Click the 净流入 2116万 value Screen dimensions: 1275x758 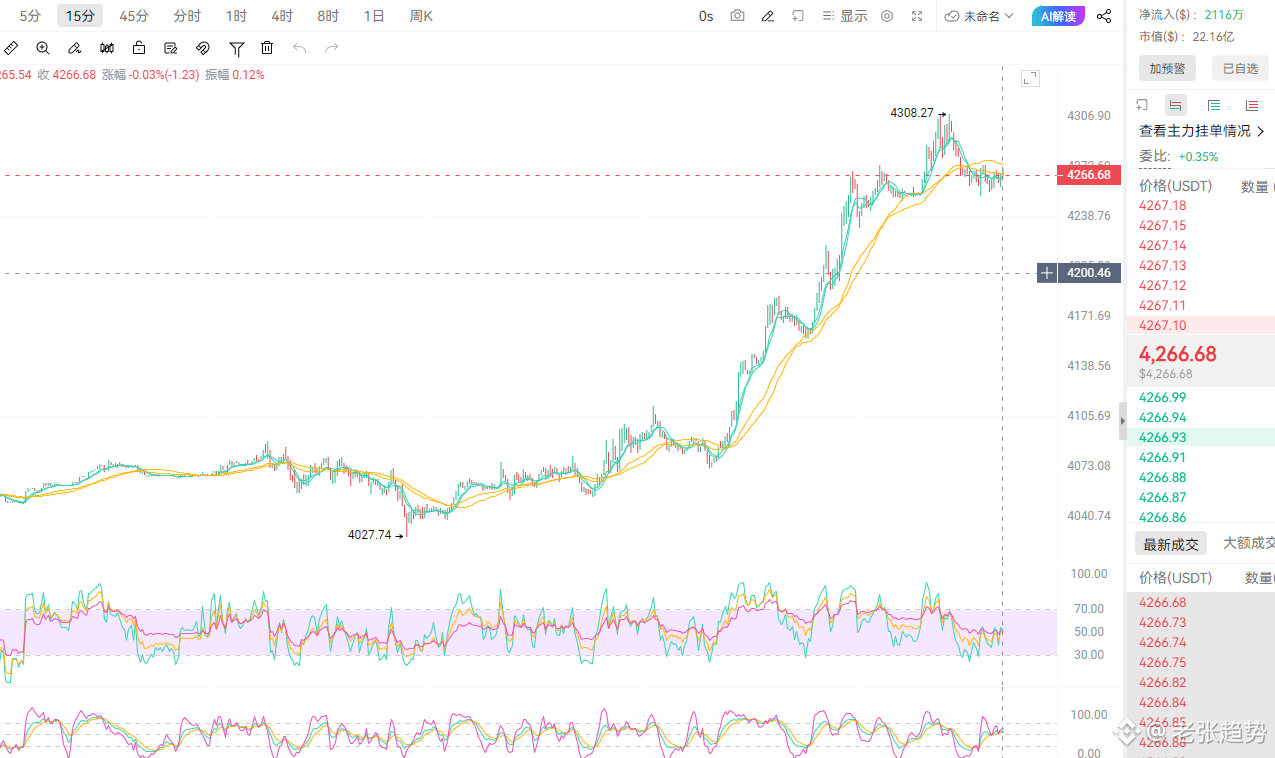tap(1224, 14)
